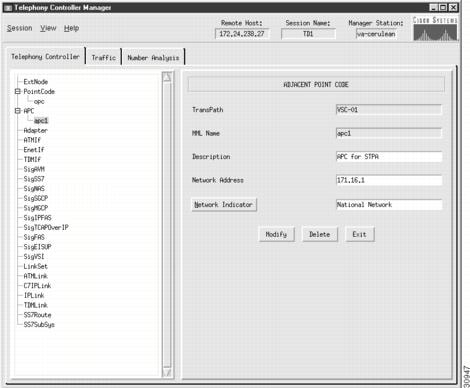Click the TransPath field showing VSC-01
The width and height of the screenshot is (470, 388).
click(389, 110)
